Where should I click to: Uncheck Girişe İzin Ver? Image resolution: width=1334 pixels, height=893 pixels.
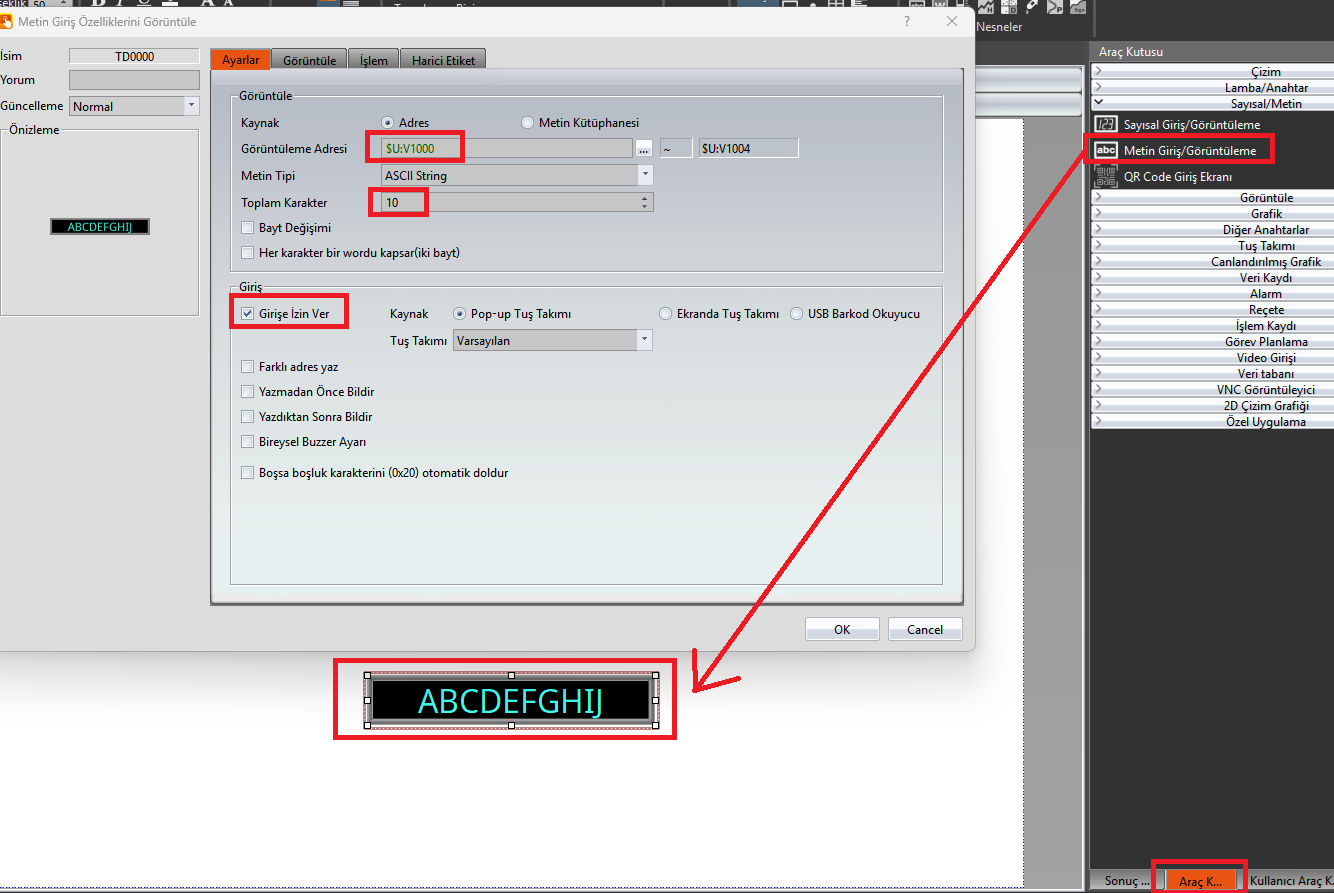click(248, 313)
